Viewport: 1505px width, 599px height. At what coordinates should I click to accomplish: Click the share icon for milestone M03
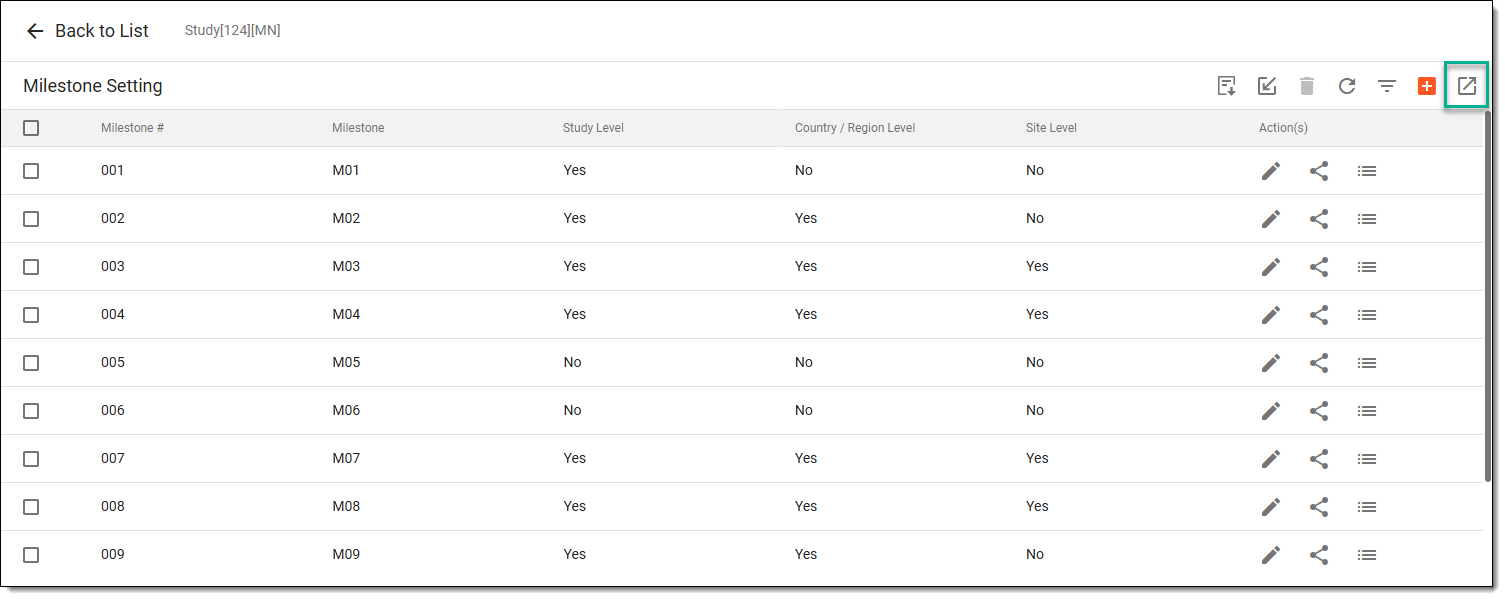tap(1319, 267)
